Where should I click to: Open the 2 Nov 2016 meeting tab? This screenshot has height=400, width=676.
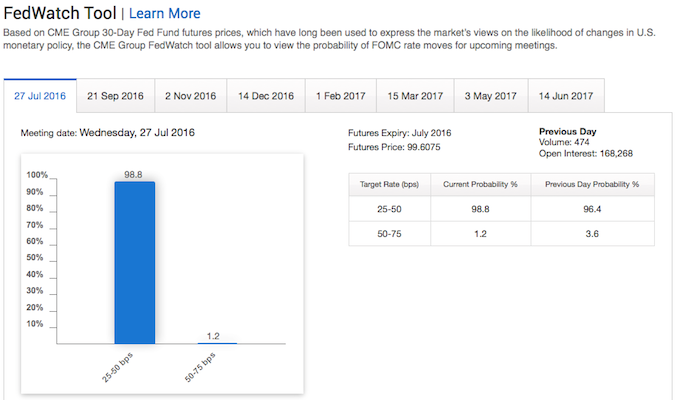[x=191, y=96]
